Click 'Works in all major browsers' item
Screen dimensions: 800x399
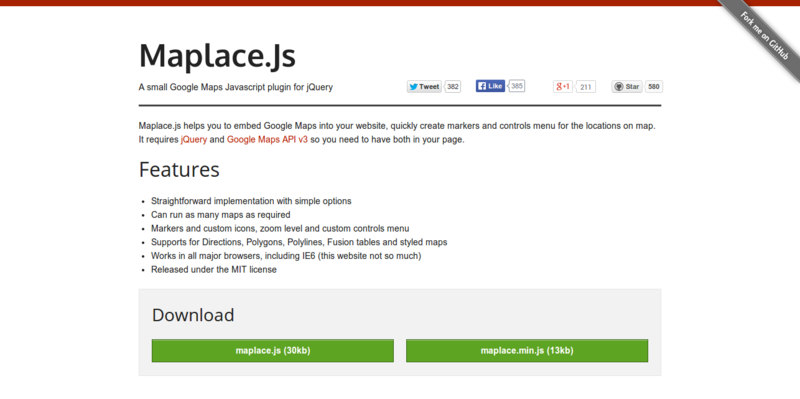286,256
